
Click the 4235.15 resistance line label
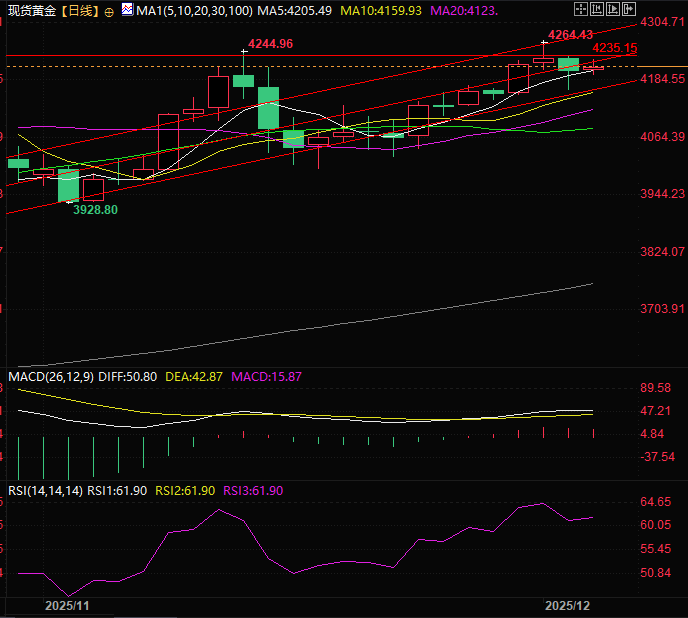pos(615,48)
